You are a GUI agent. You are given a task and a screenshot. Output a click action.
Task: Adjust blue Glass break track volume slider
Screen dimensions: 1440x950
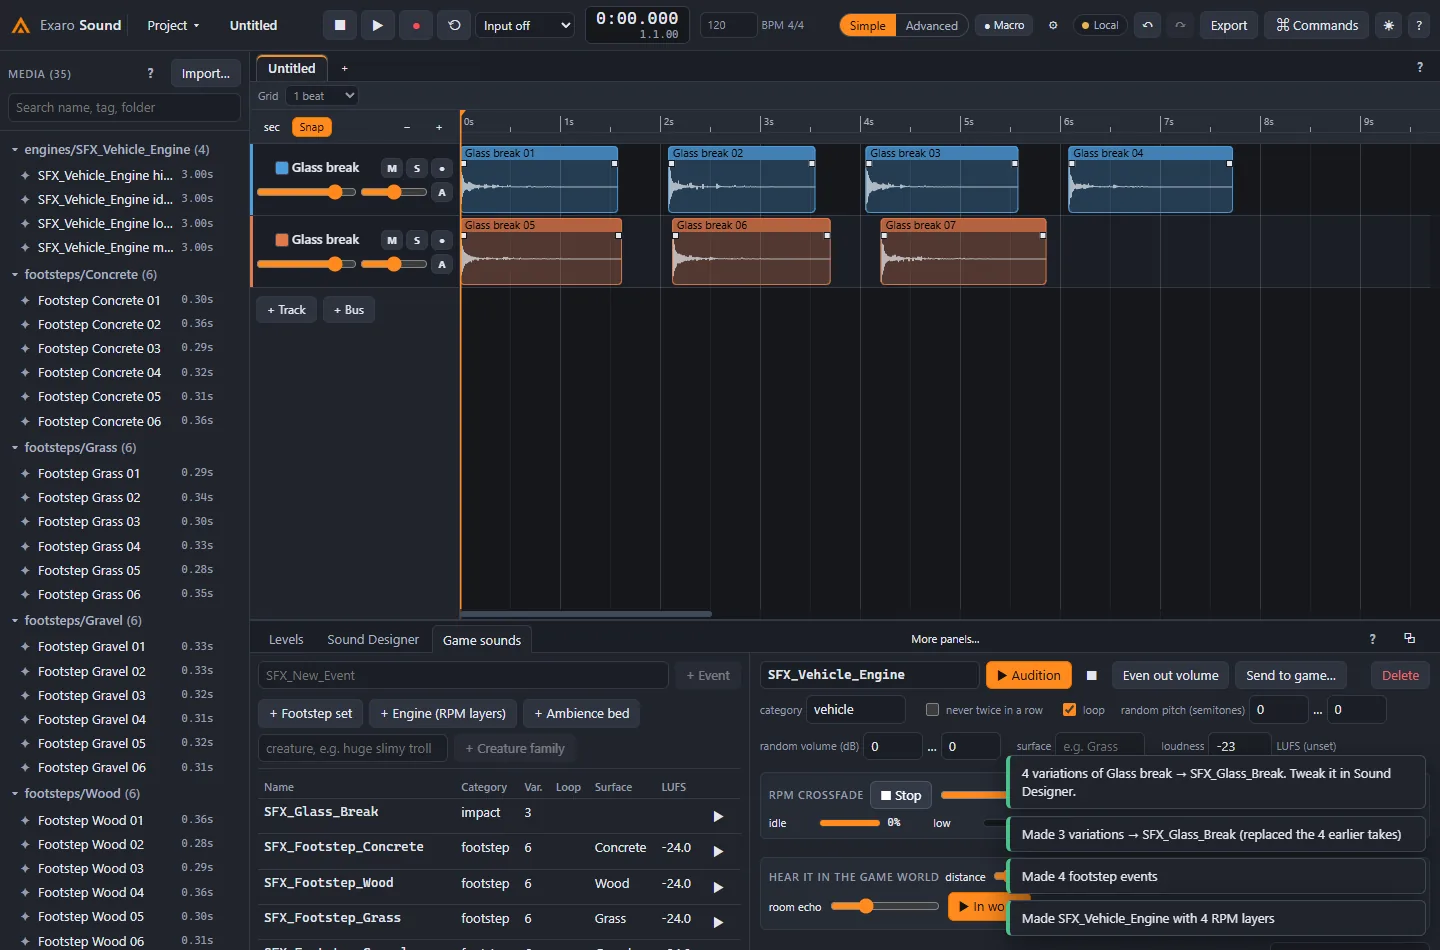306,192
